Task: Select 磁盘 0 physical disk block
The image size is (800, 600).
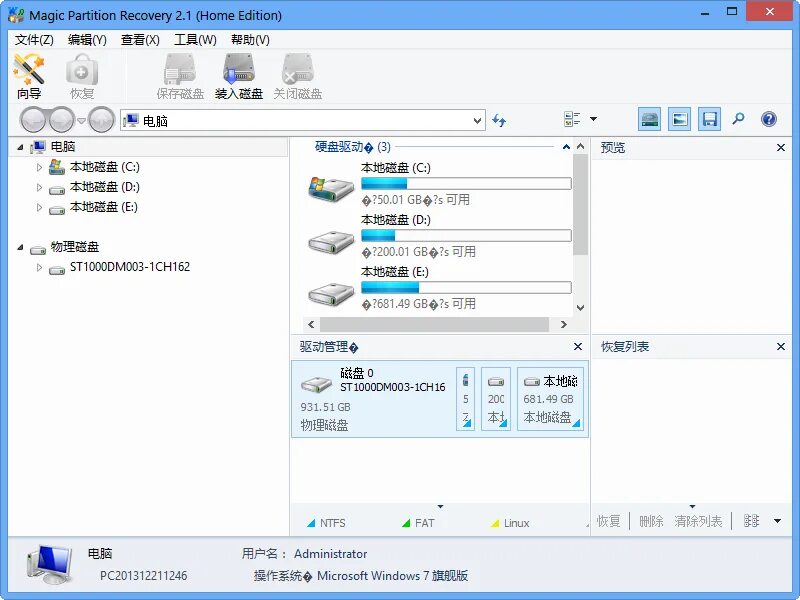Action: [373, 399]
